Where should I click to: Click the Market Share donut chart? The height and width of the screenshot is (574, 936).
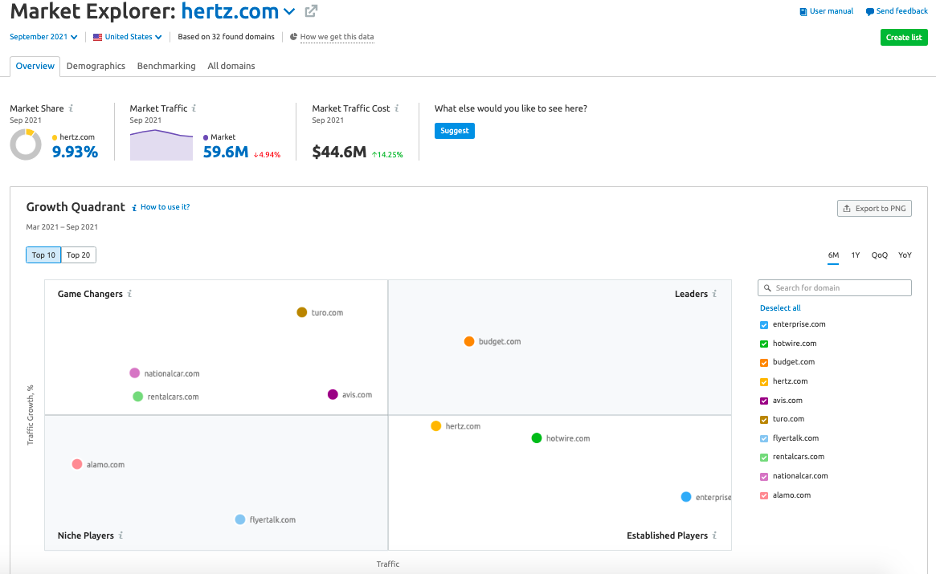click(26, 145)
